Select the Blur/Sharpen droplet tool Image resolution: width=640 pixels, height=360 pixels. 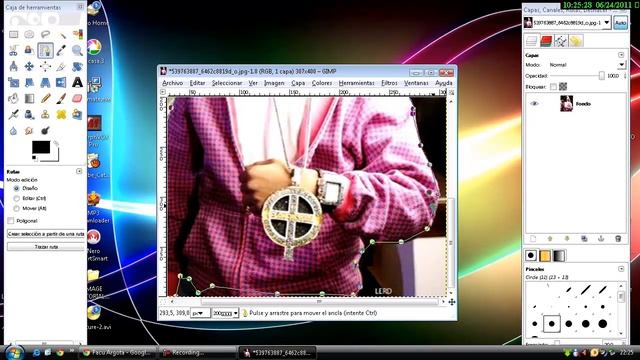(13, 131)
